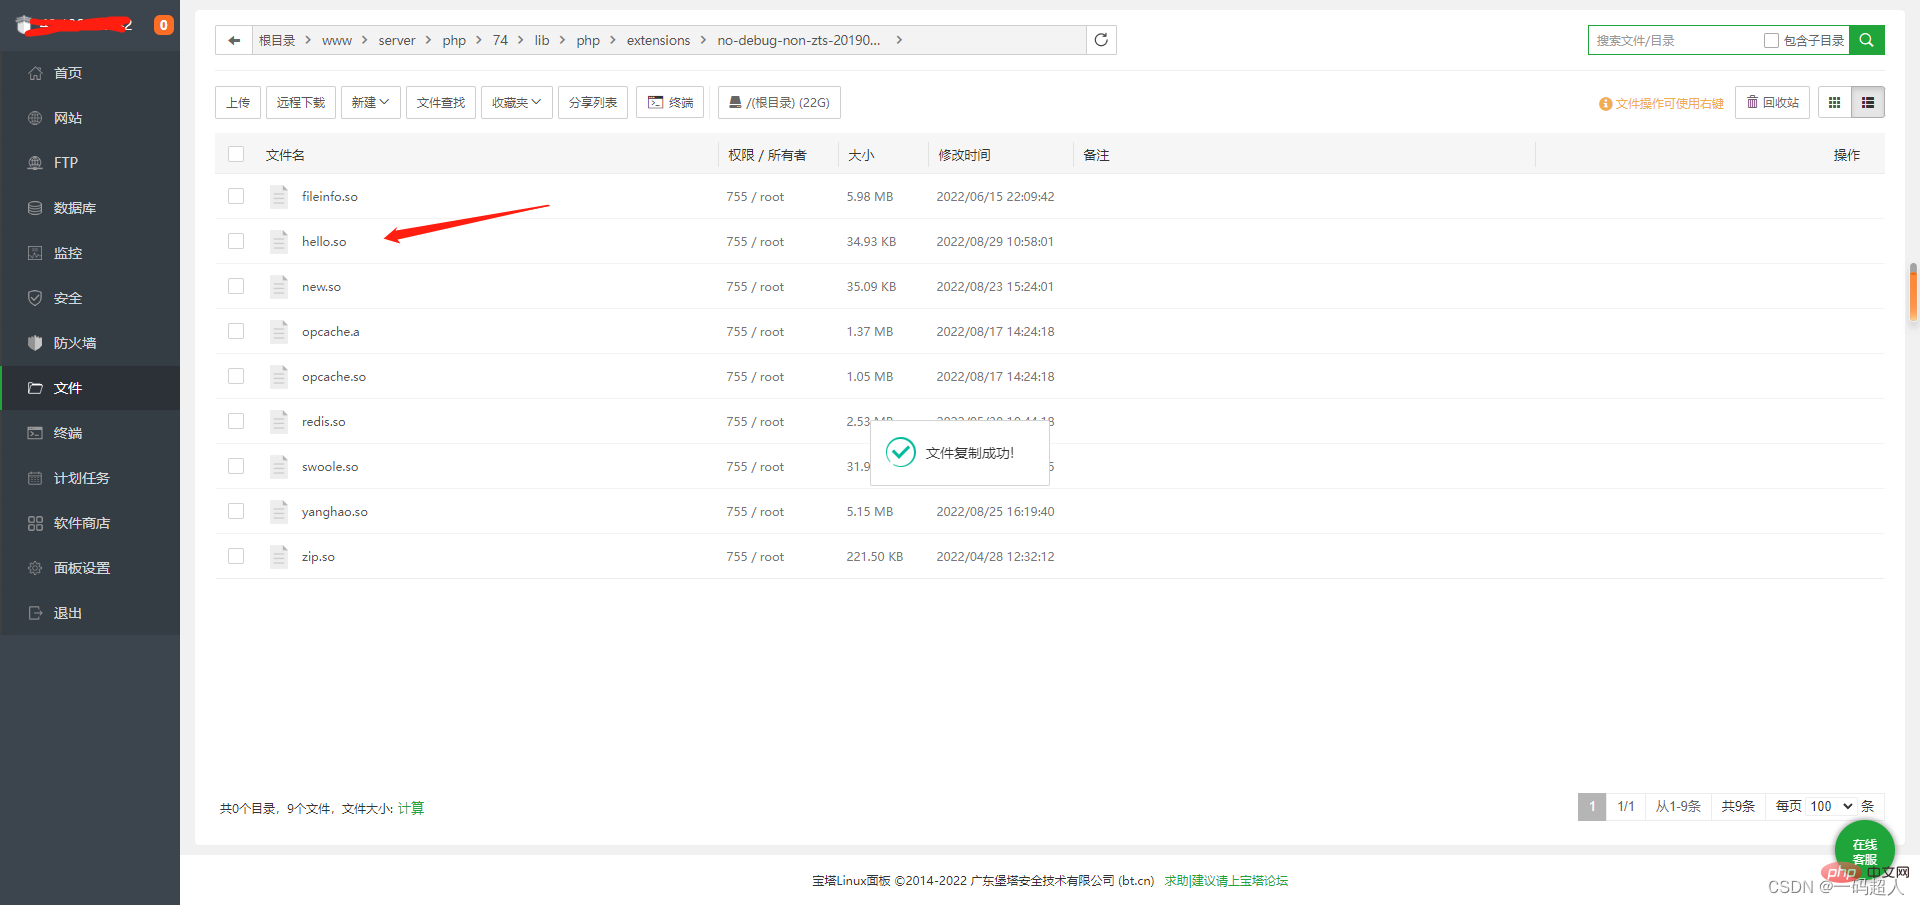Switch to list view layout
1920x905 pixels.
1867,102
